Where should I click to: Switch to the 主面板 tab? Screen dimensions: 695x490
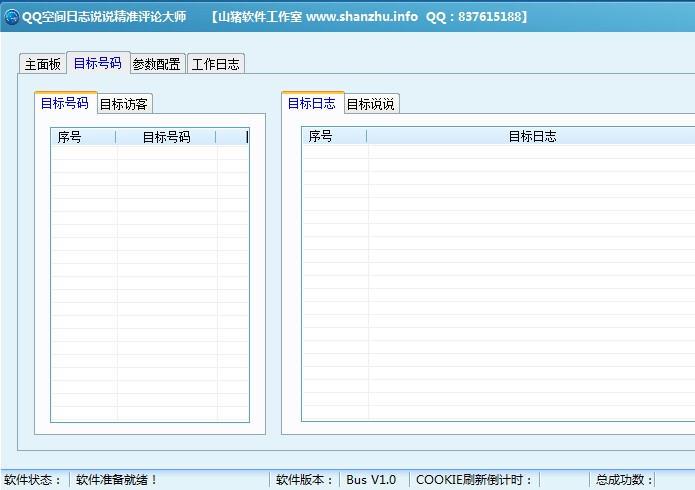coord(43,64)
